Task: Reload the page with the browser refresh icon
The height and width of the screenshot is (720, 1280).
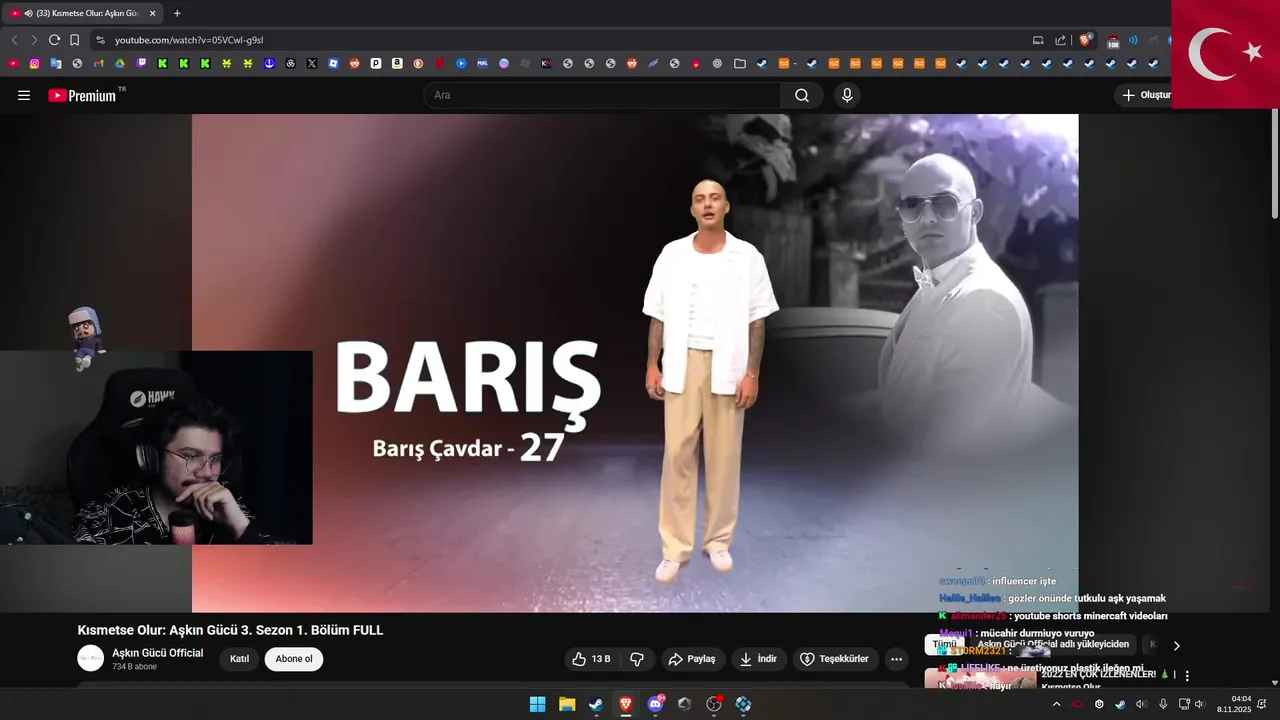Action: (54, 40)
